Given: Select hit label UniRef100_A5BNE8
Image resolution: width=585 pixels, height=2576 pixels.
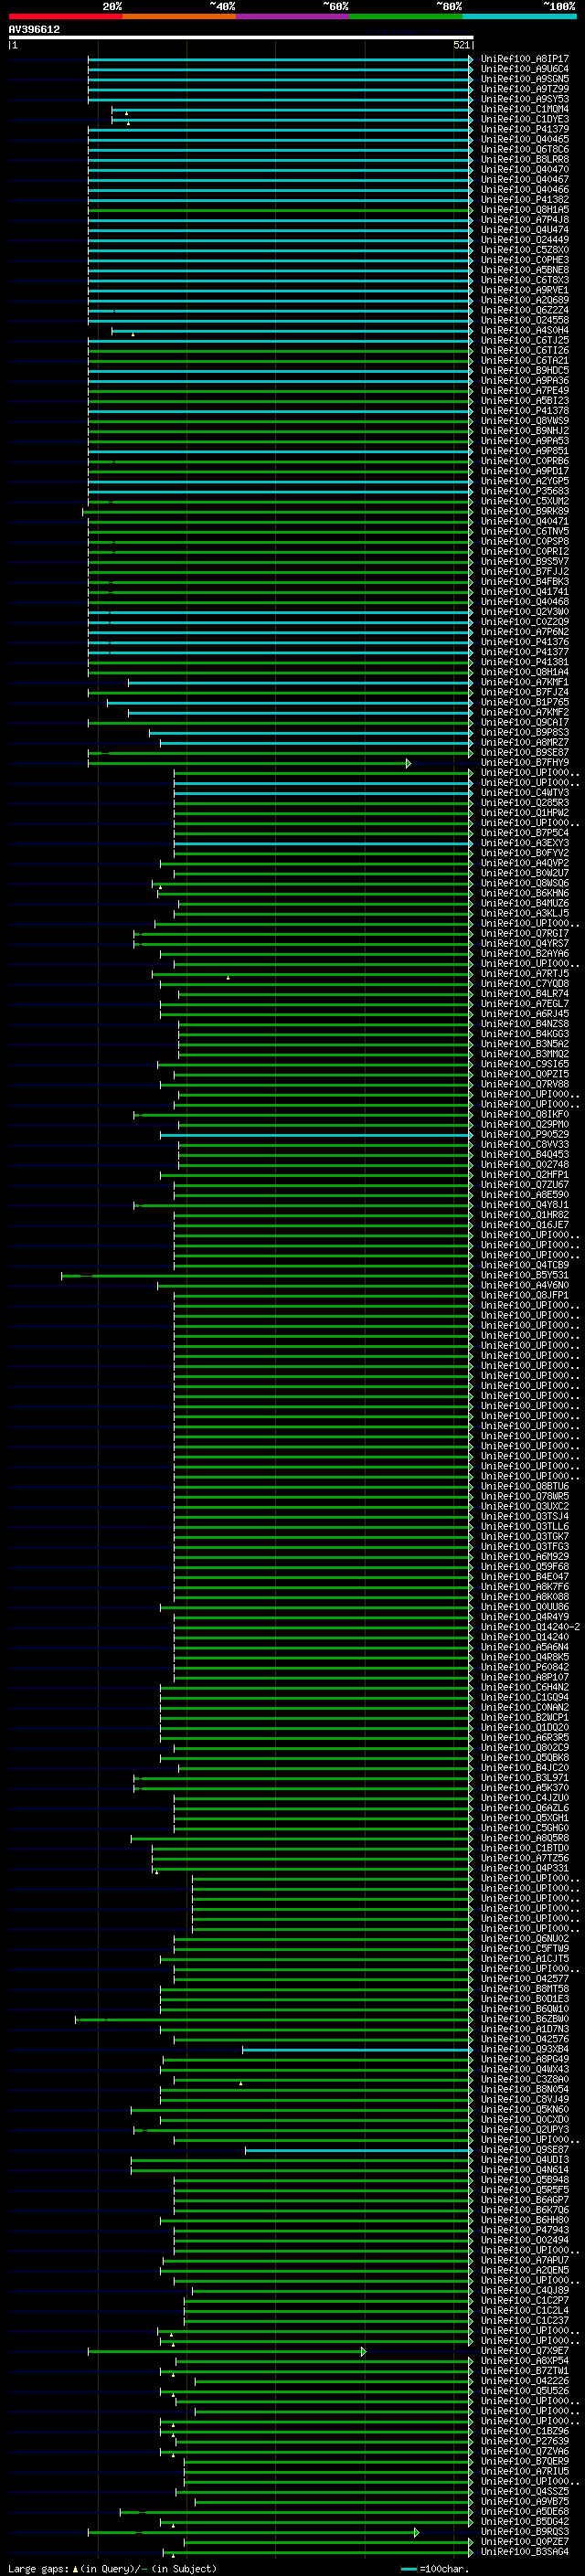Looking at the screenshot, I should (525, 270).
